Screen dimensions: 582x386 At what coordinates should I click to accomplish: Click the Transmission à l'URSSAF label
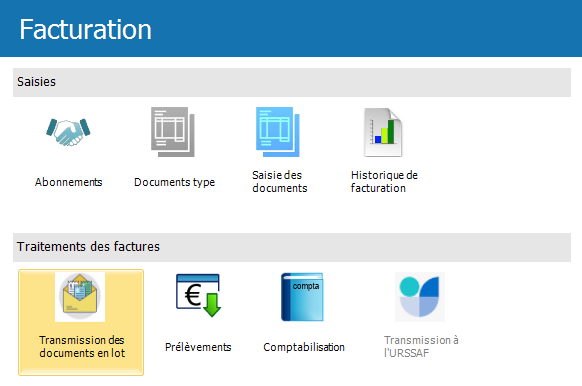point(421,347)
